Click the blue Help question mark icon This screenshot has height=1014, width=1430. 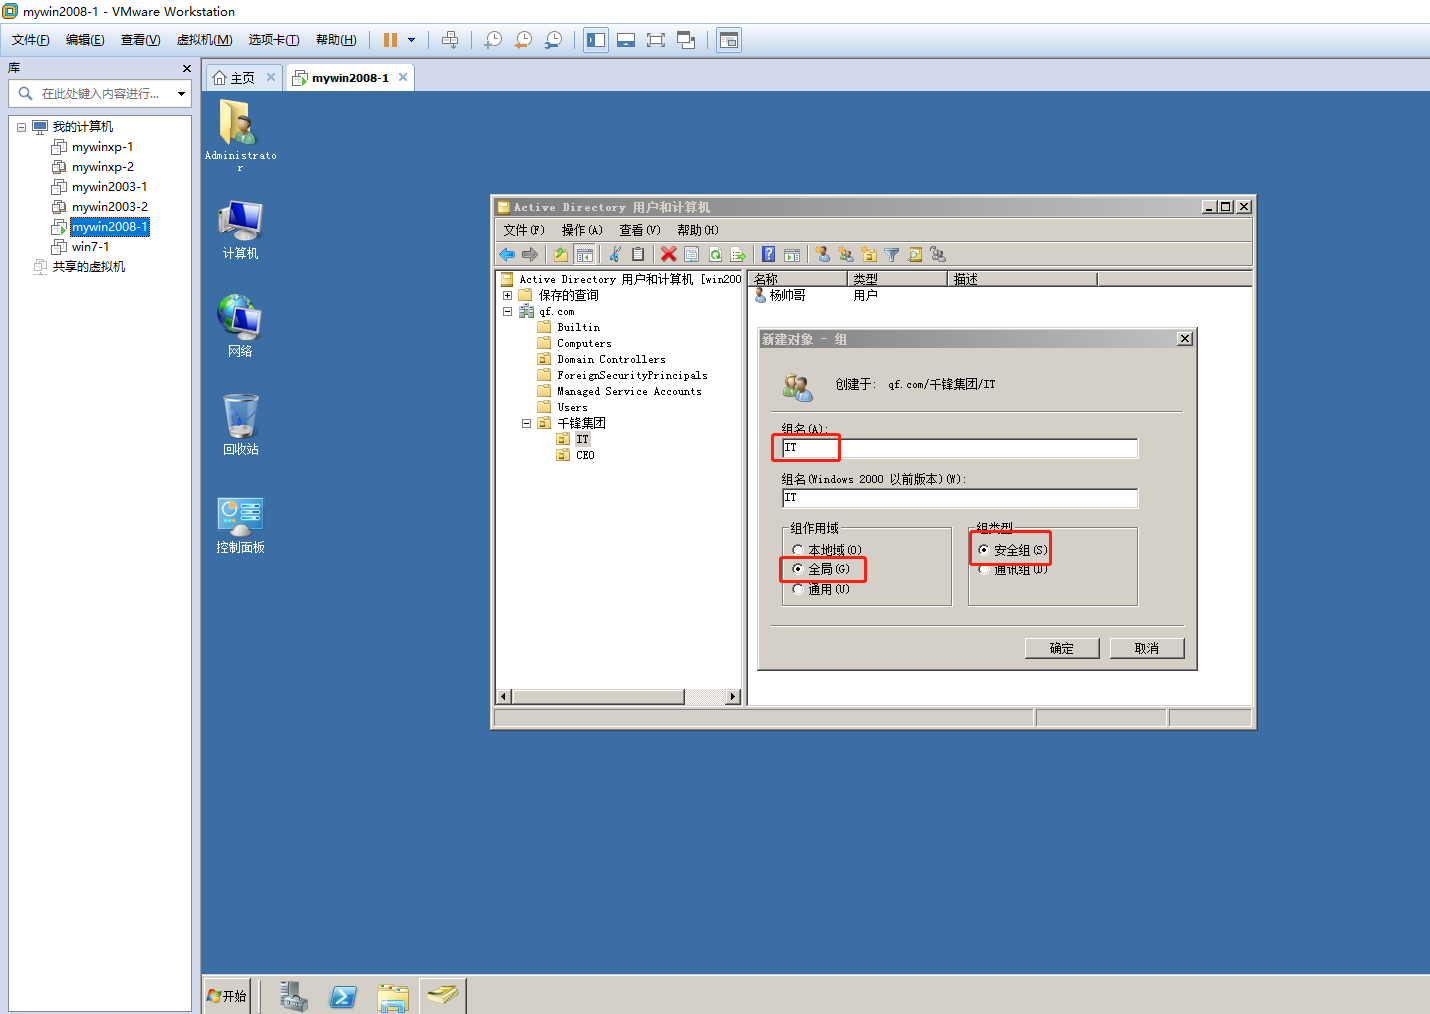pos(768,254)
